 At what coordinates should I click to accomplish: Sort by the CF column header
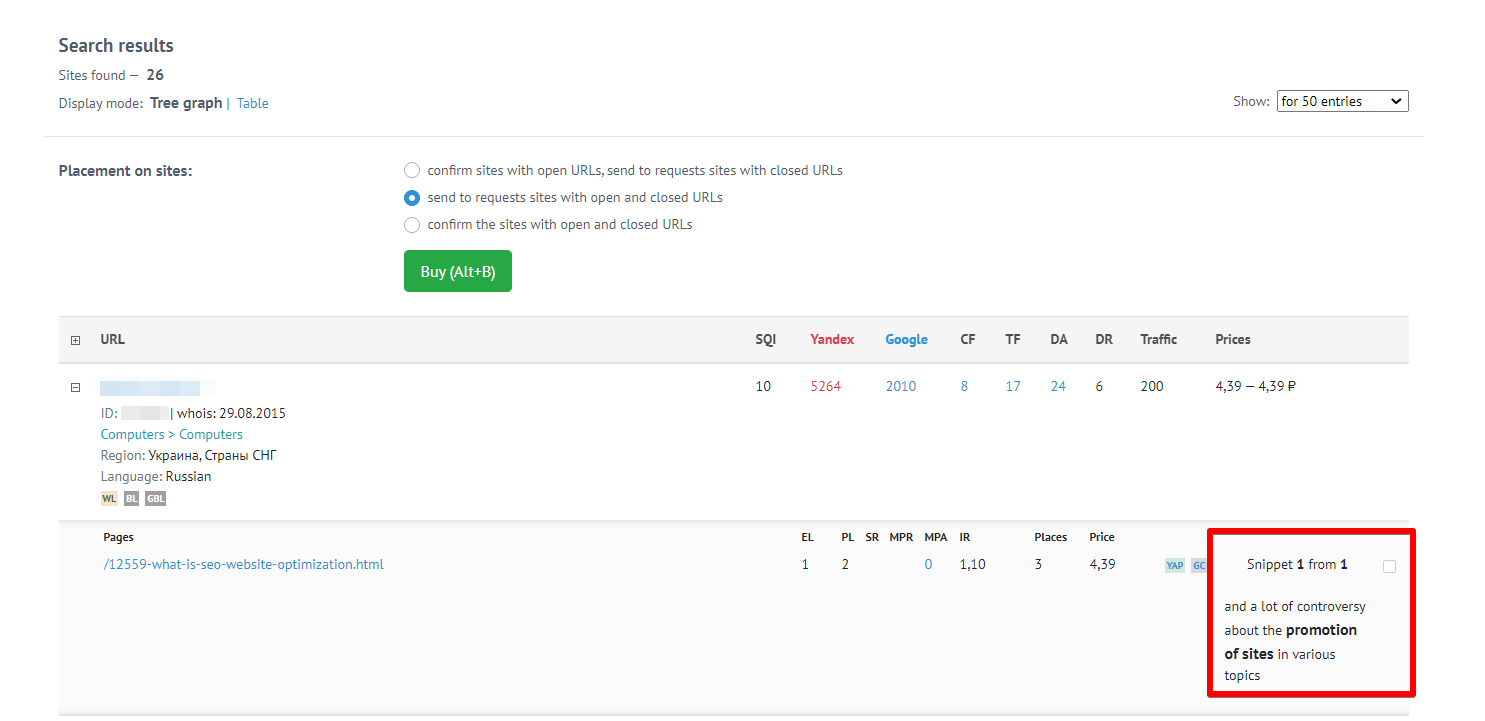968,339
